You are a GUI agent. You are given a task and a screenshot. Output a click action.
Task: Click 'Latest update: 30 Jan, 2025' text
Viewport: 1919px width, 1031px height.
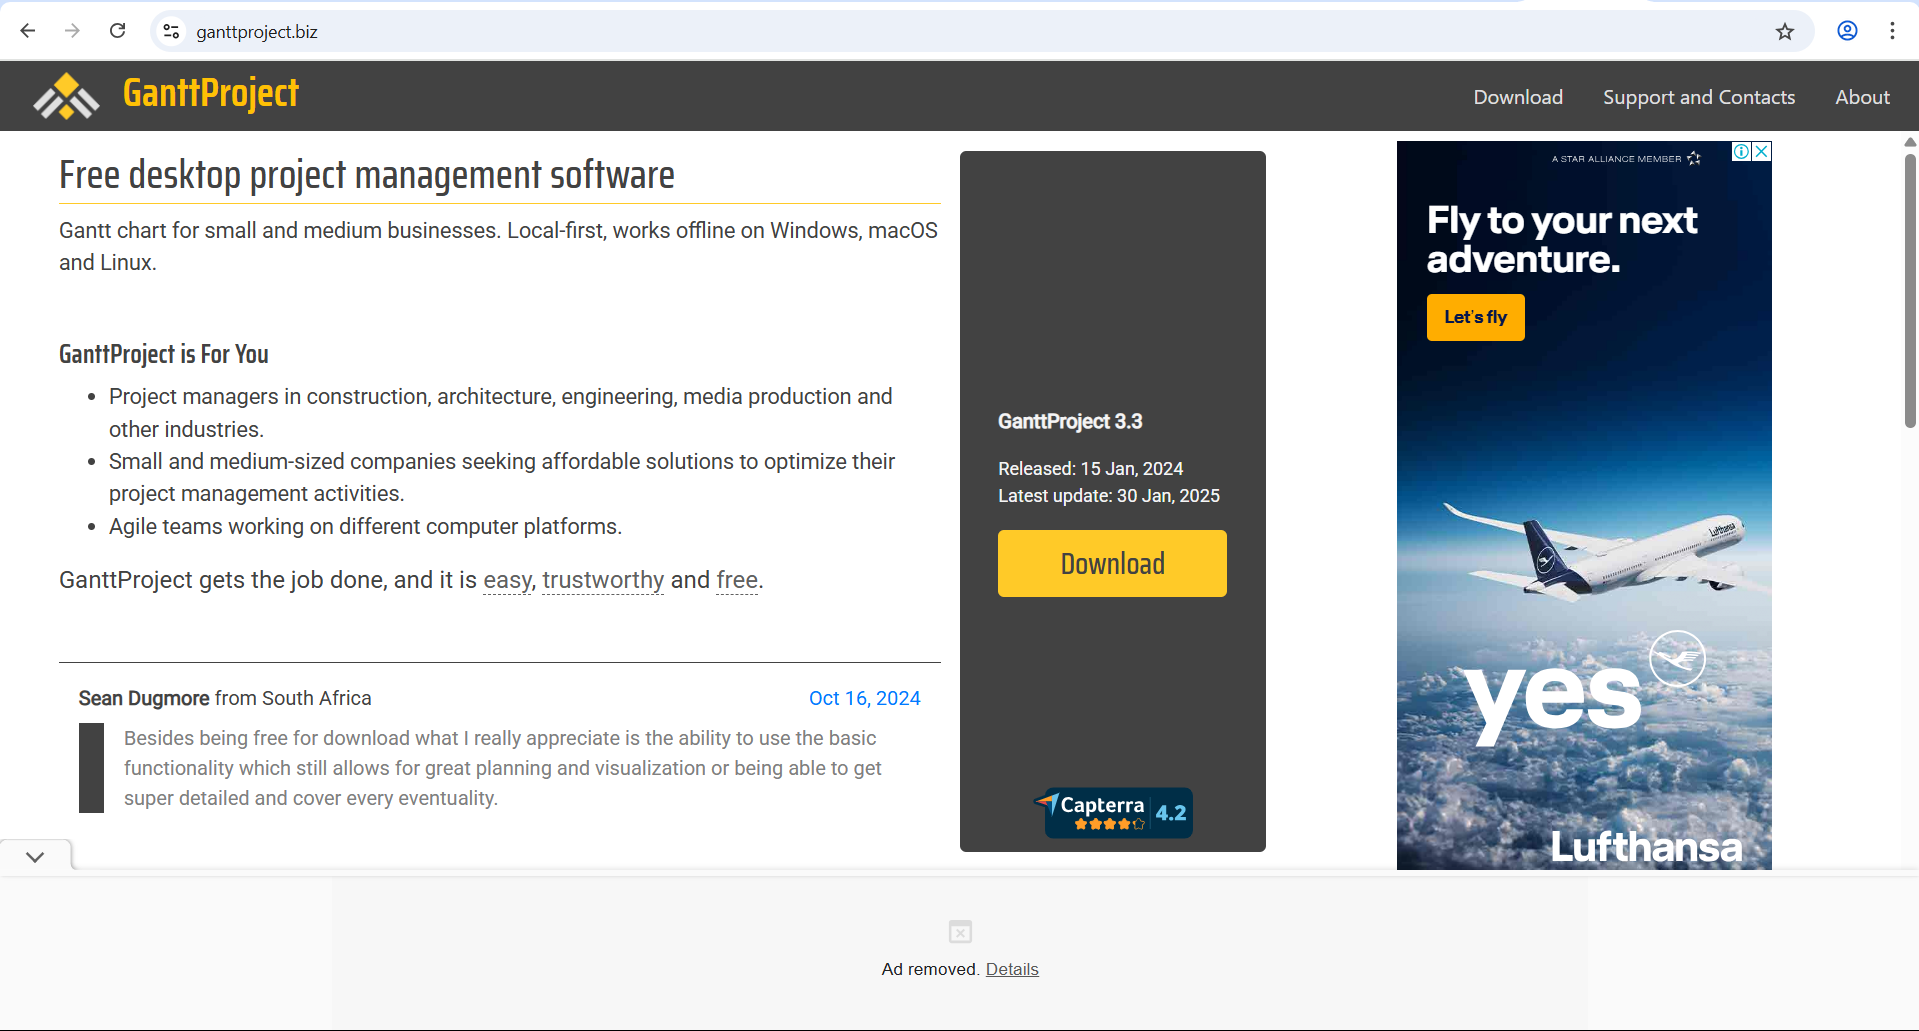(x=1109, y=495)
